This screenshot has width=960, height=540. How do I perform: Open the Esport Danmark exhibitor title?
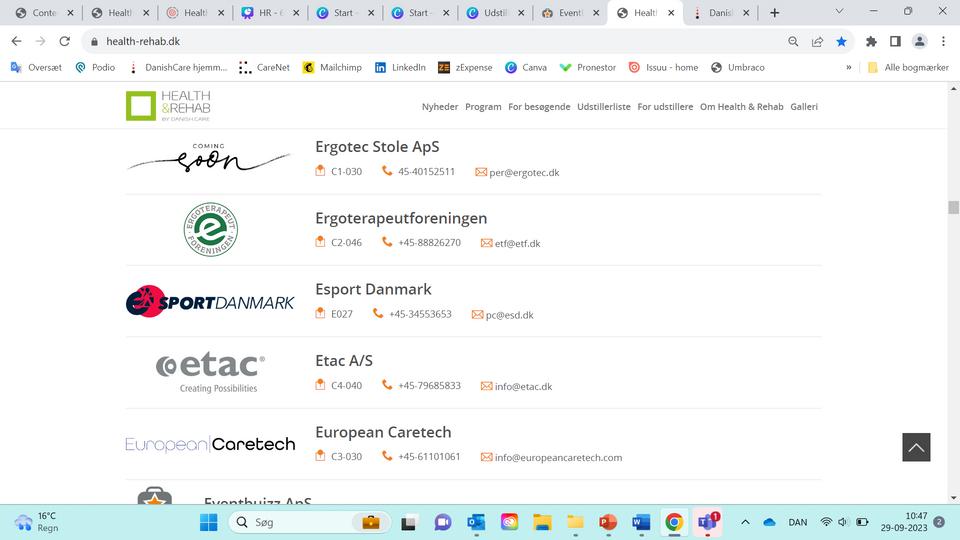pyautogui.click(x=373, y=290)
